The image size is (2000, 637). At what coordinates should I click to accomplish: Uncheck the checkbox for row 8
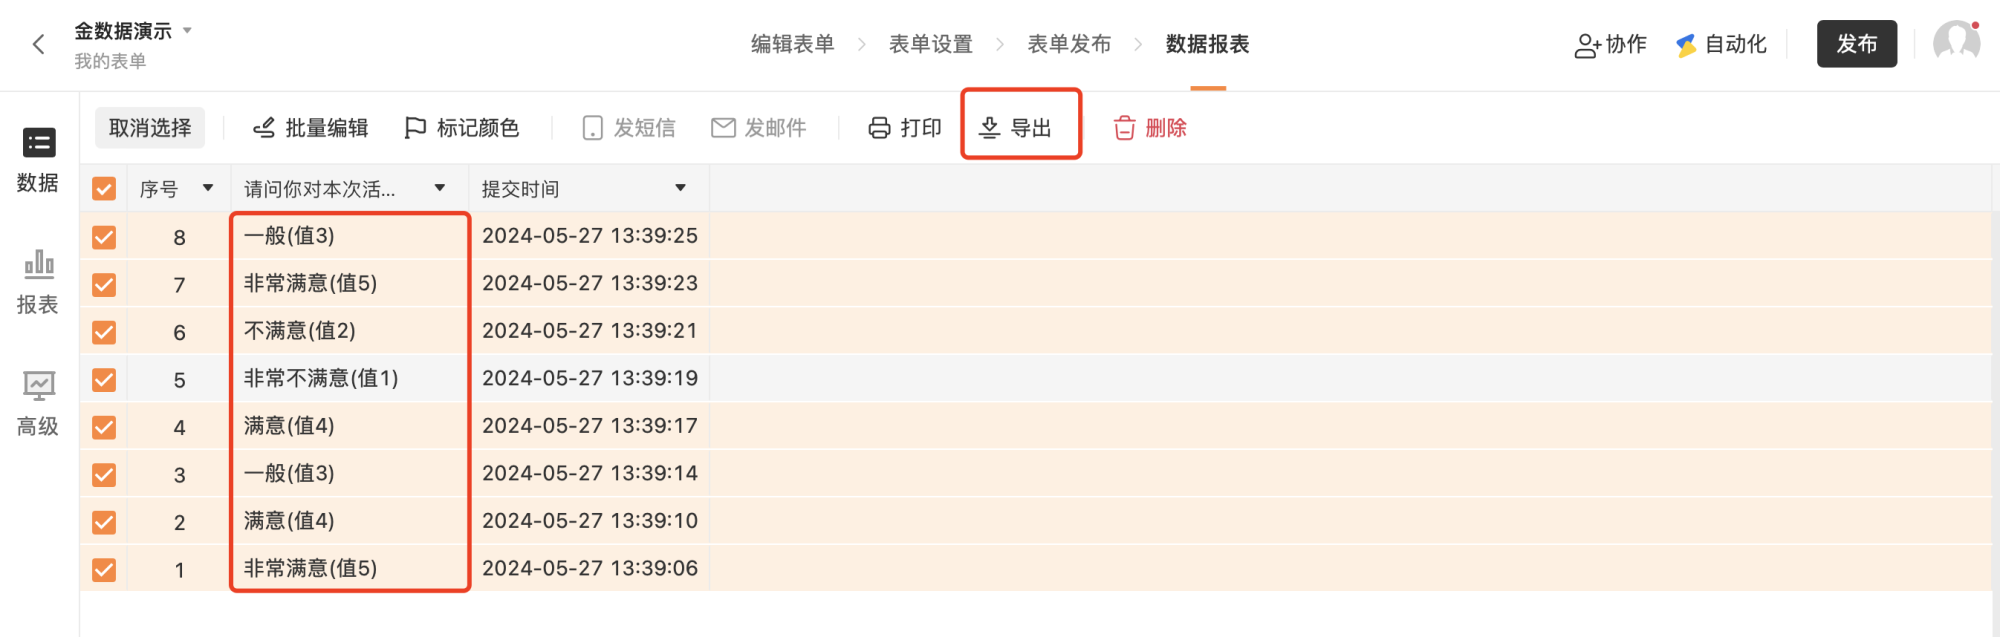point(104,237)
